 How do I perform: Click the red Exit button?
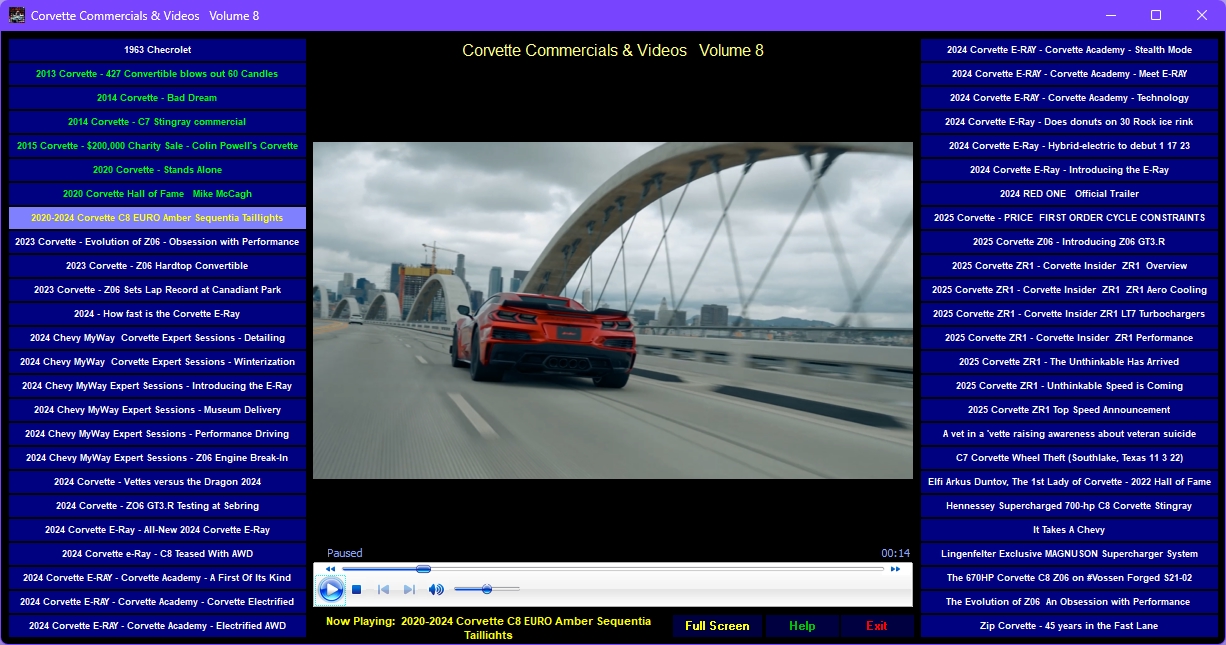point(877,626)
